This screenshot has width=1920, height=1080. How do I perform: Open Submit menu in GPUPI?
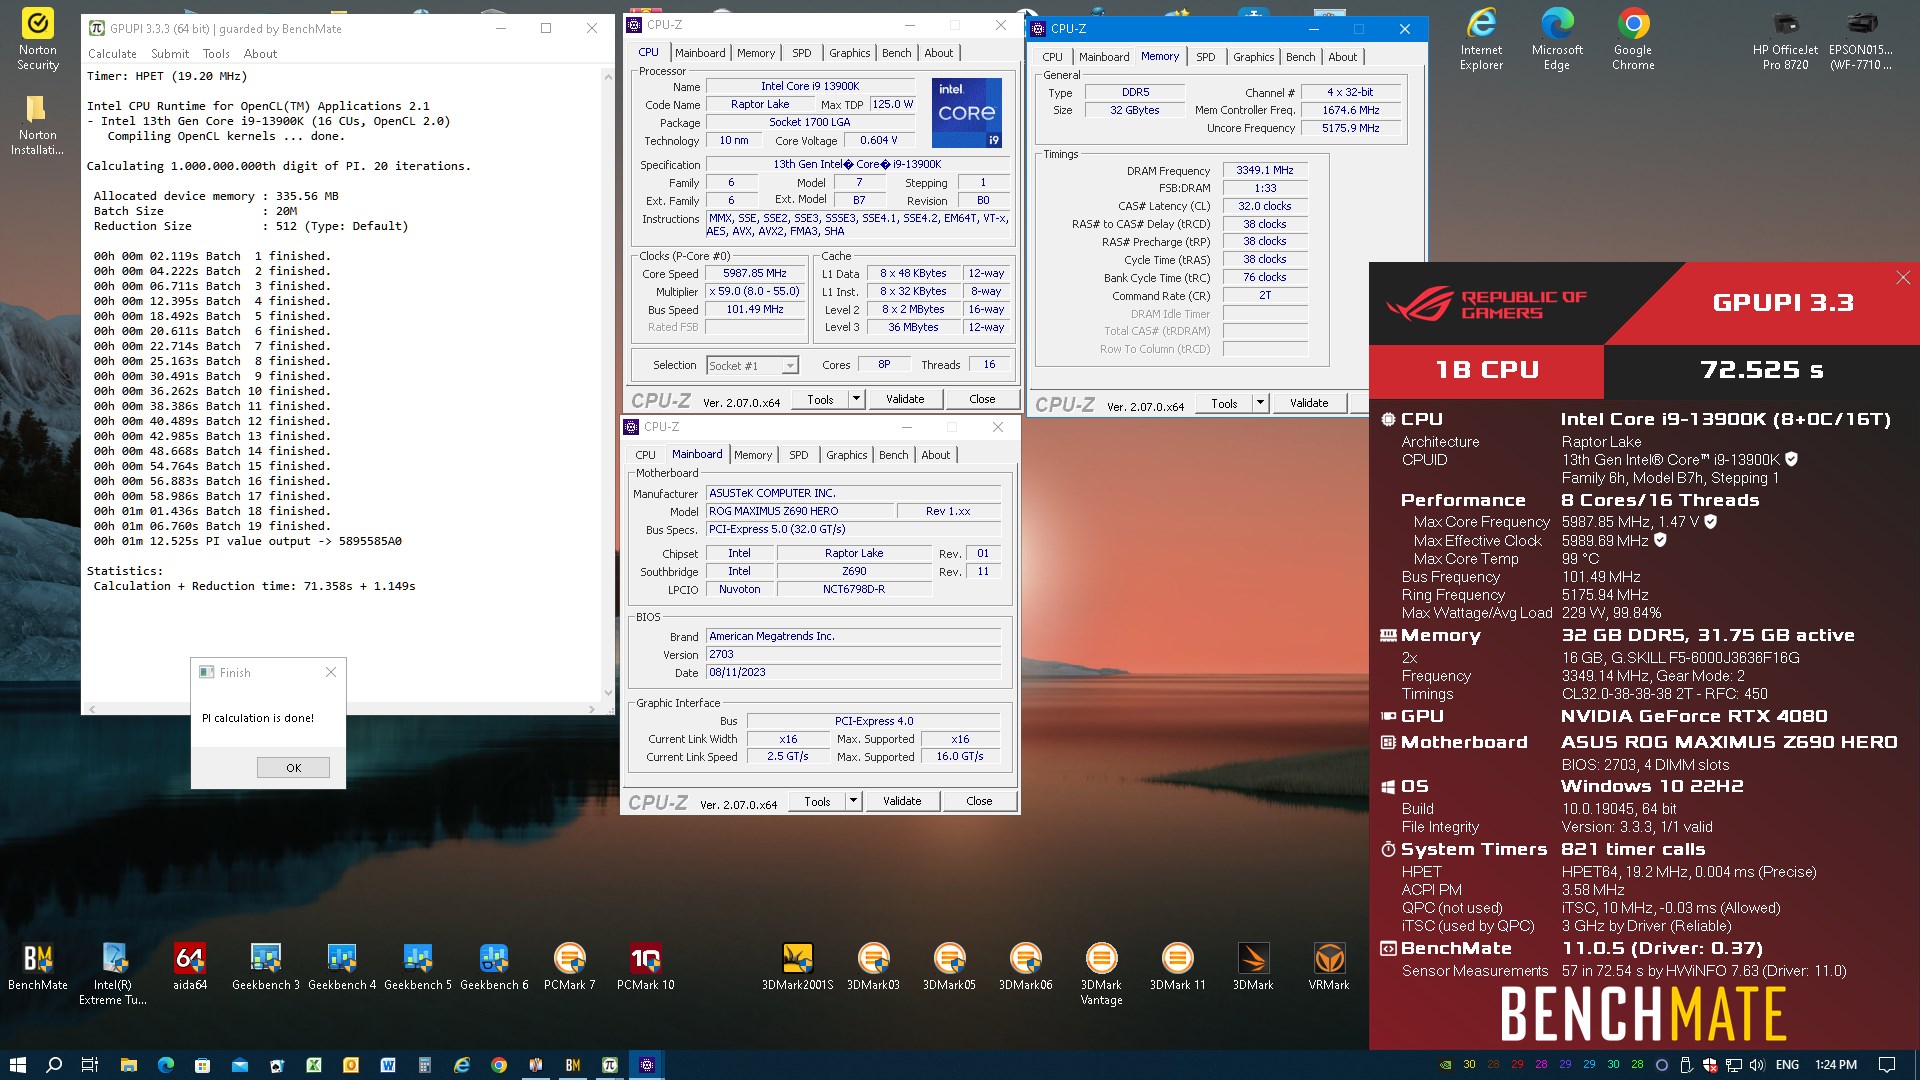click(x=170, y=54)
